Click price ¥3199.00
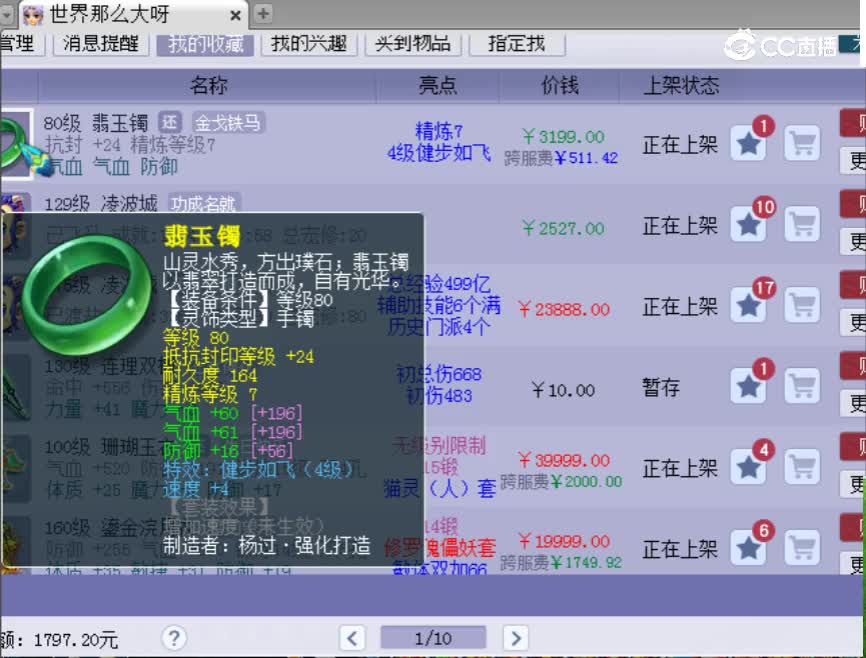 563,136
